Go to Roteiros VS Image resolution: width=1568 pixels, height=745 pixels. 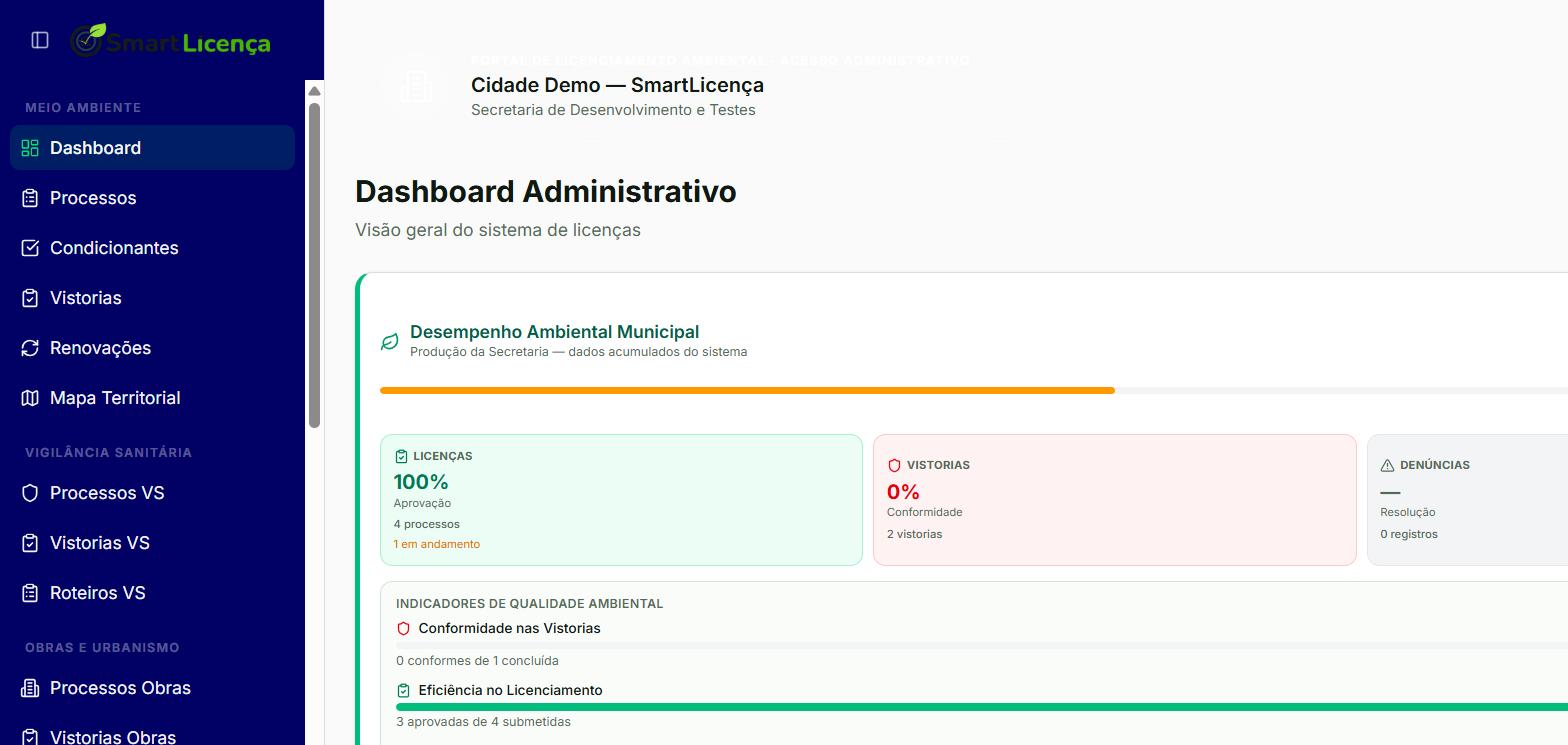tap(152, 593)
